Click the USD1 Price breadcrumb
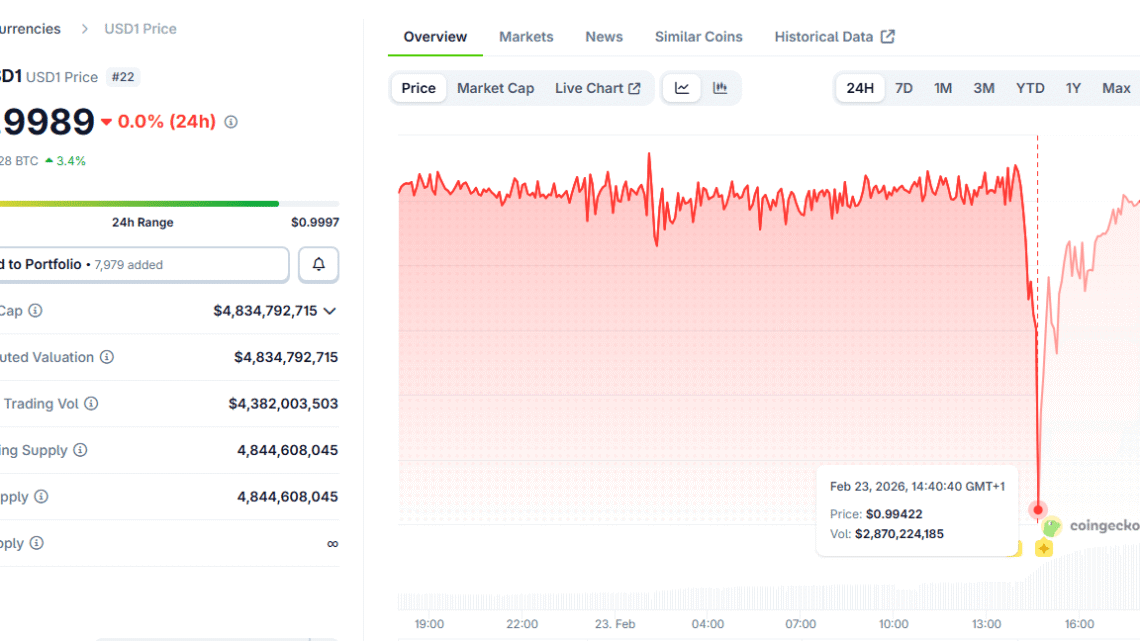Screen dimensions: 1140x641 (140, 29)
